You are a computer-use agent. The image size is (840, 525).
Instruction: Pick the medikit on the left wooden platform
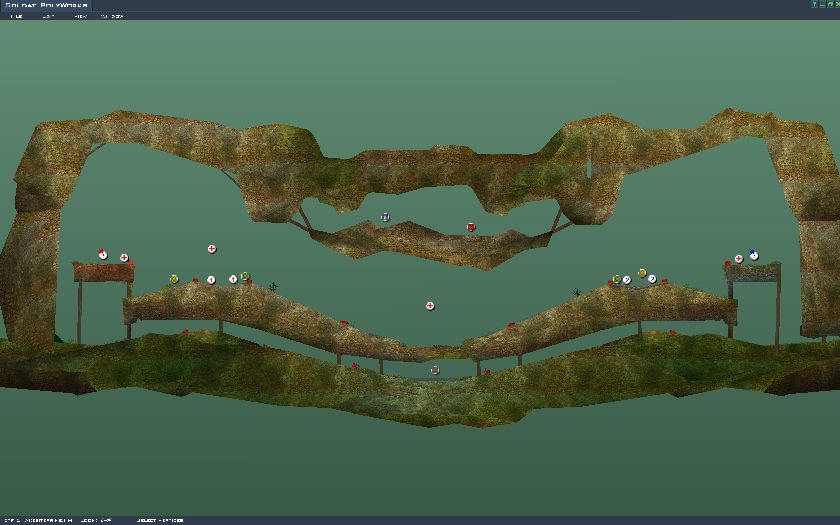click(124, 258)
